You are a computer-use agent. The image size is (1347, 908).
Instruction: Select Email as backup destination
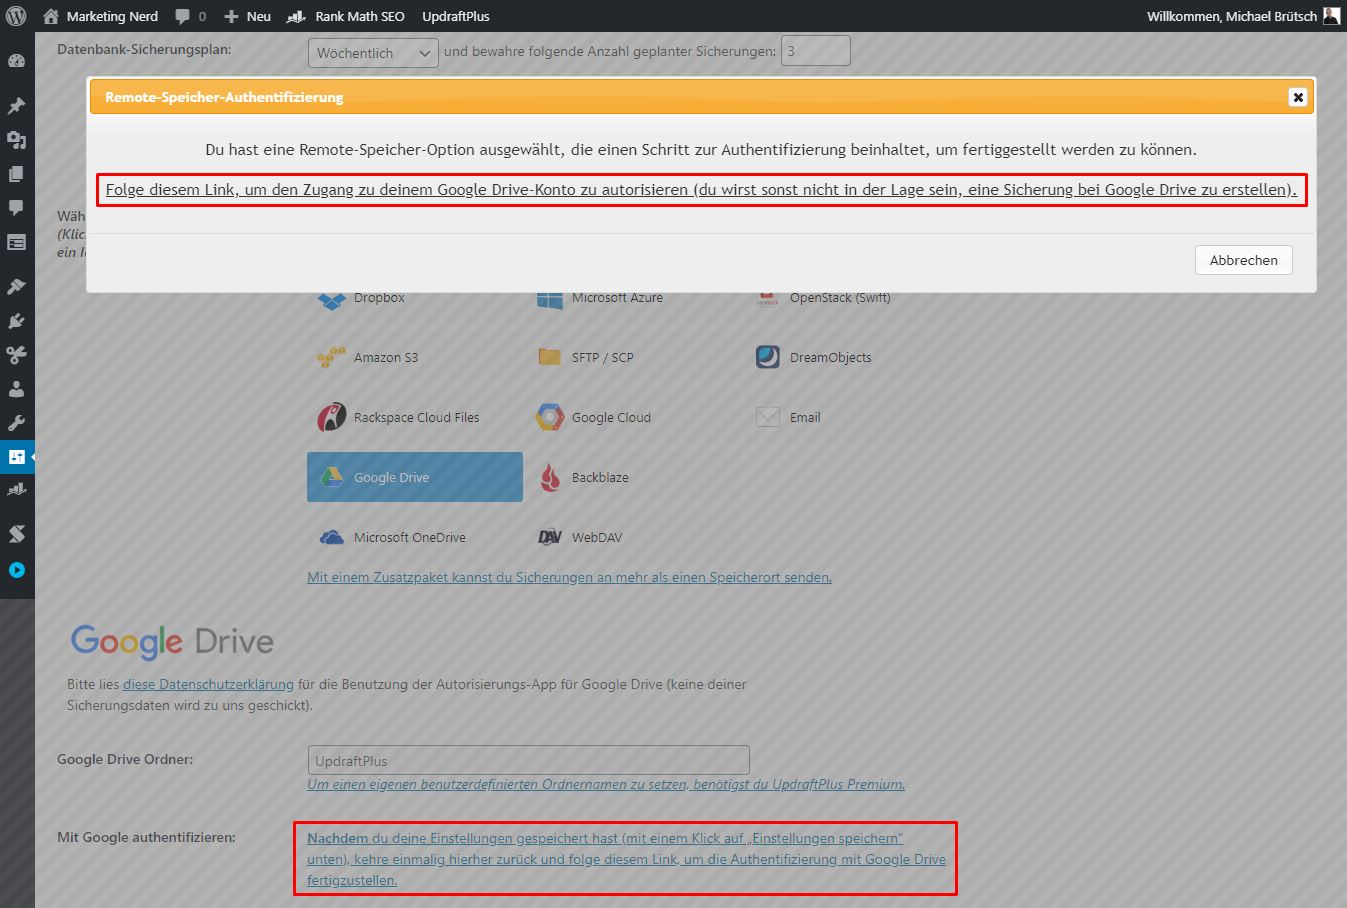(x=788, y=417)
